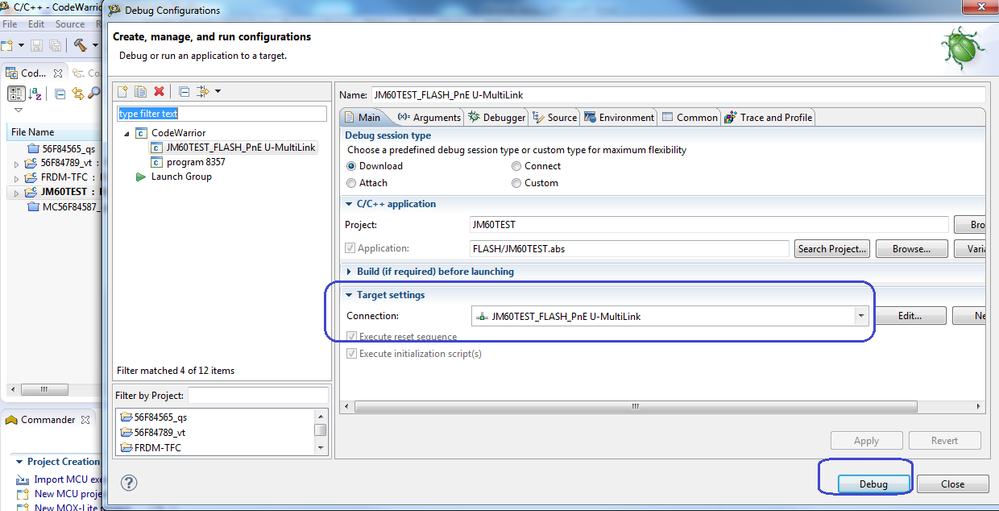Switch to the Source tab

coord(554,117)
